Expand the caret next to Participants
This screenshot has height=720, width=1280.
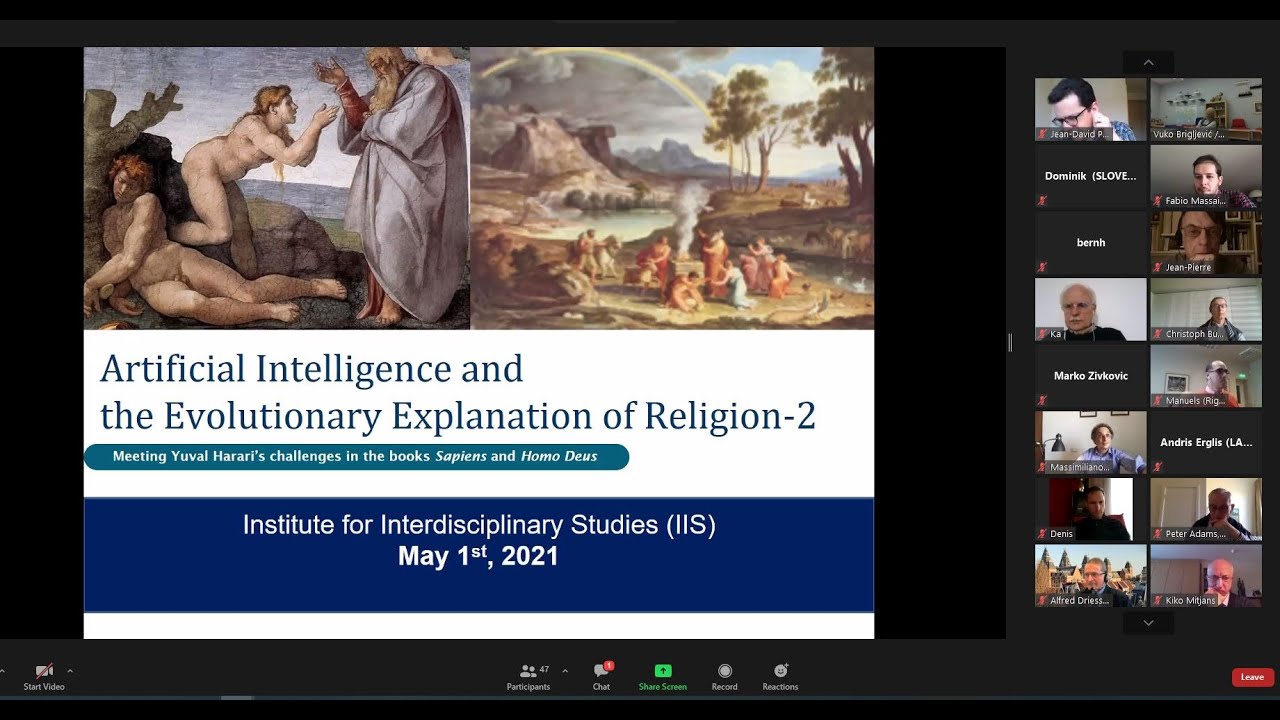click(565, 671)
